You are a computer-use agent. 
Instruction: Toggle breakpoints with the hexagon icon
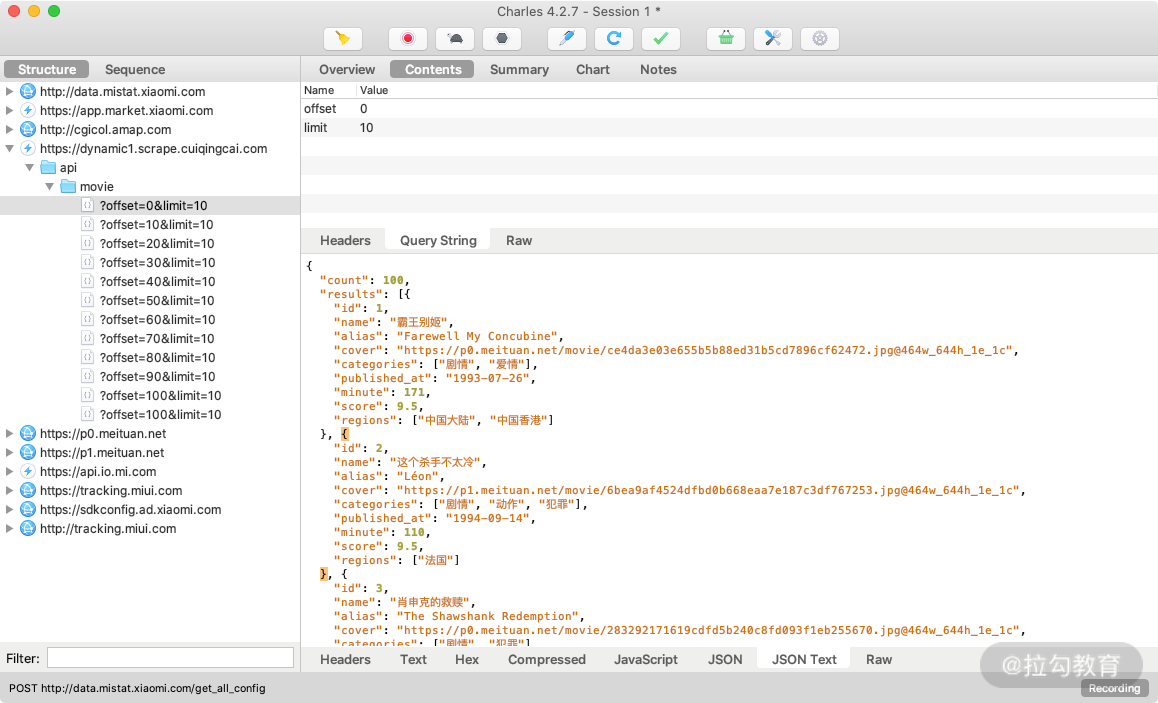[x=502, y=38]
